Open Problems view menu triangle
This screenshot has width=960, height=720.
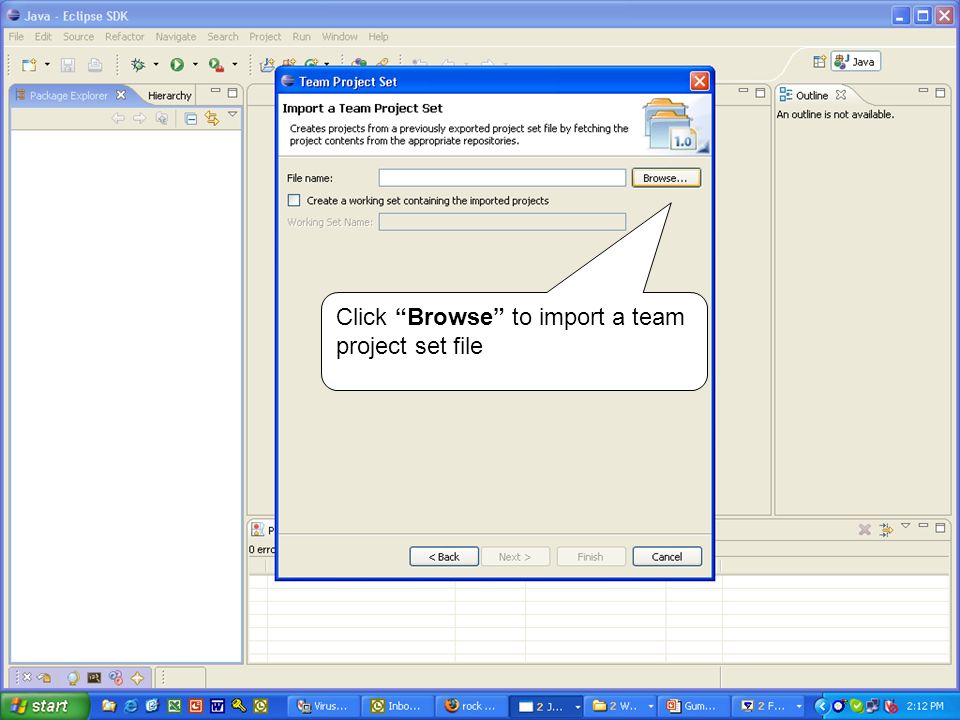pos(906,525)
